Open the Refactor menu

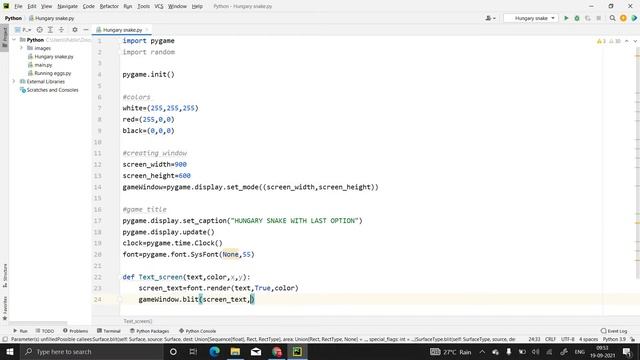(109, 6)
